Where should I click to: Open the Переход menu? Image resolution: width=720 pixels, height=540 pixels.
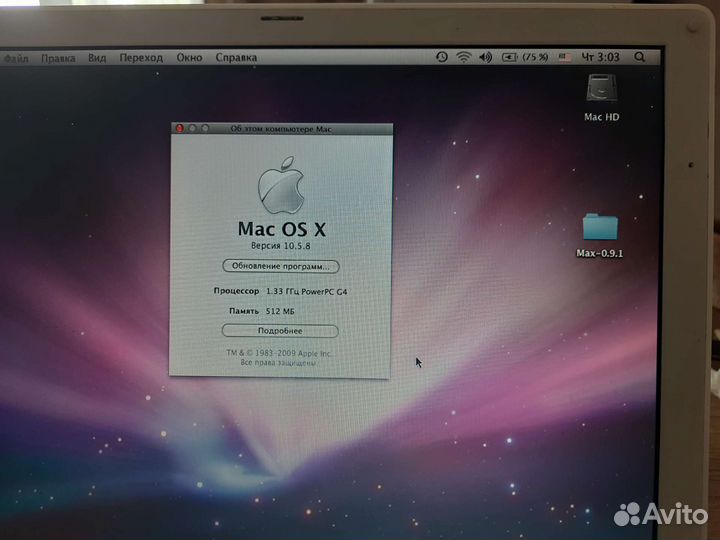pyautogui.click(x=141, y=58)
